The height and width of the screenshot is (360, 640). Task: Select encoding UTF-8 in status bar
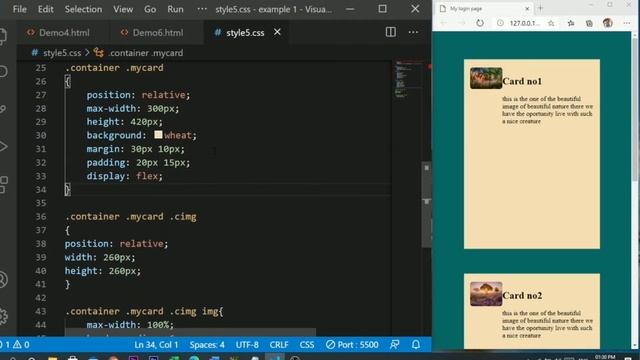247,344
